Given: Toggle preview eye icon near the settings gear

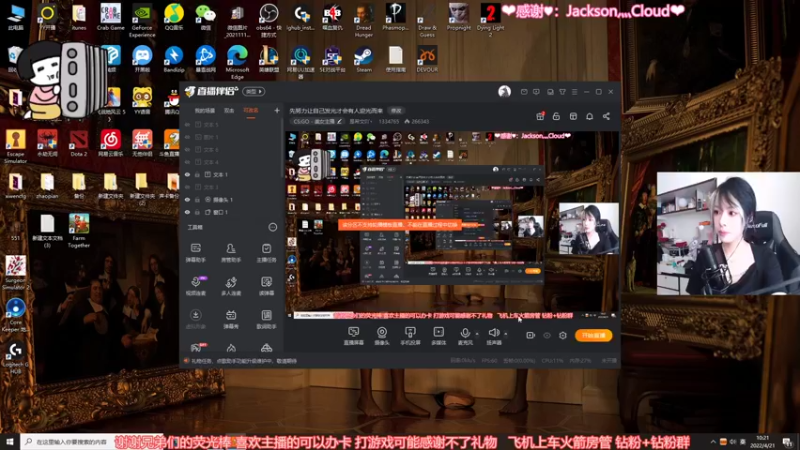Looking at the screenshot, I should click(547, 335).
